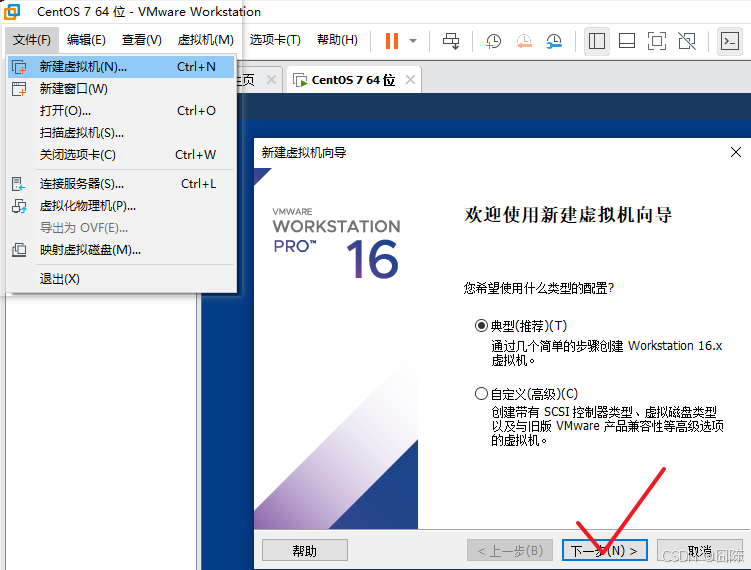
Task: Click the New Virtual Machine menu icon
Action: coord(19,67)
